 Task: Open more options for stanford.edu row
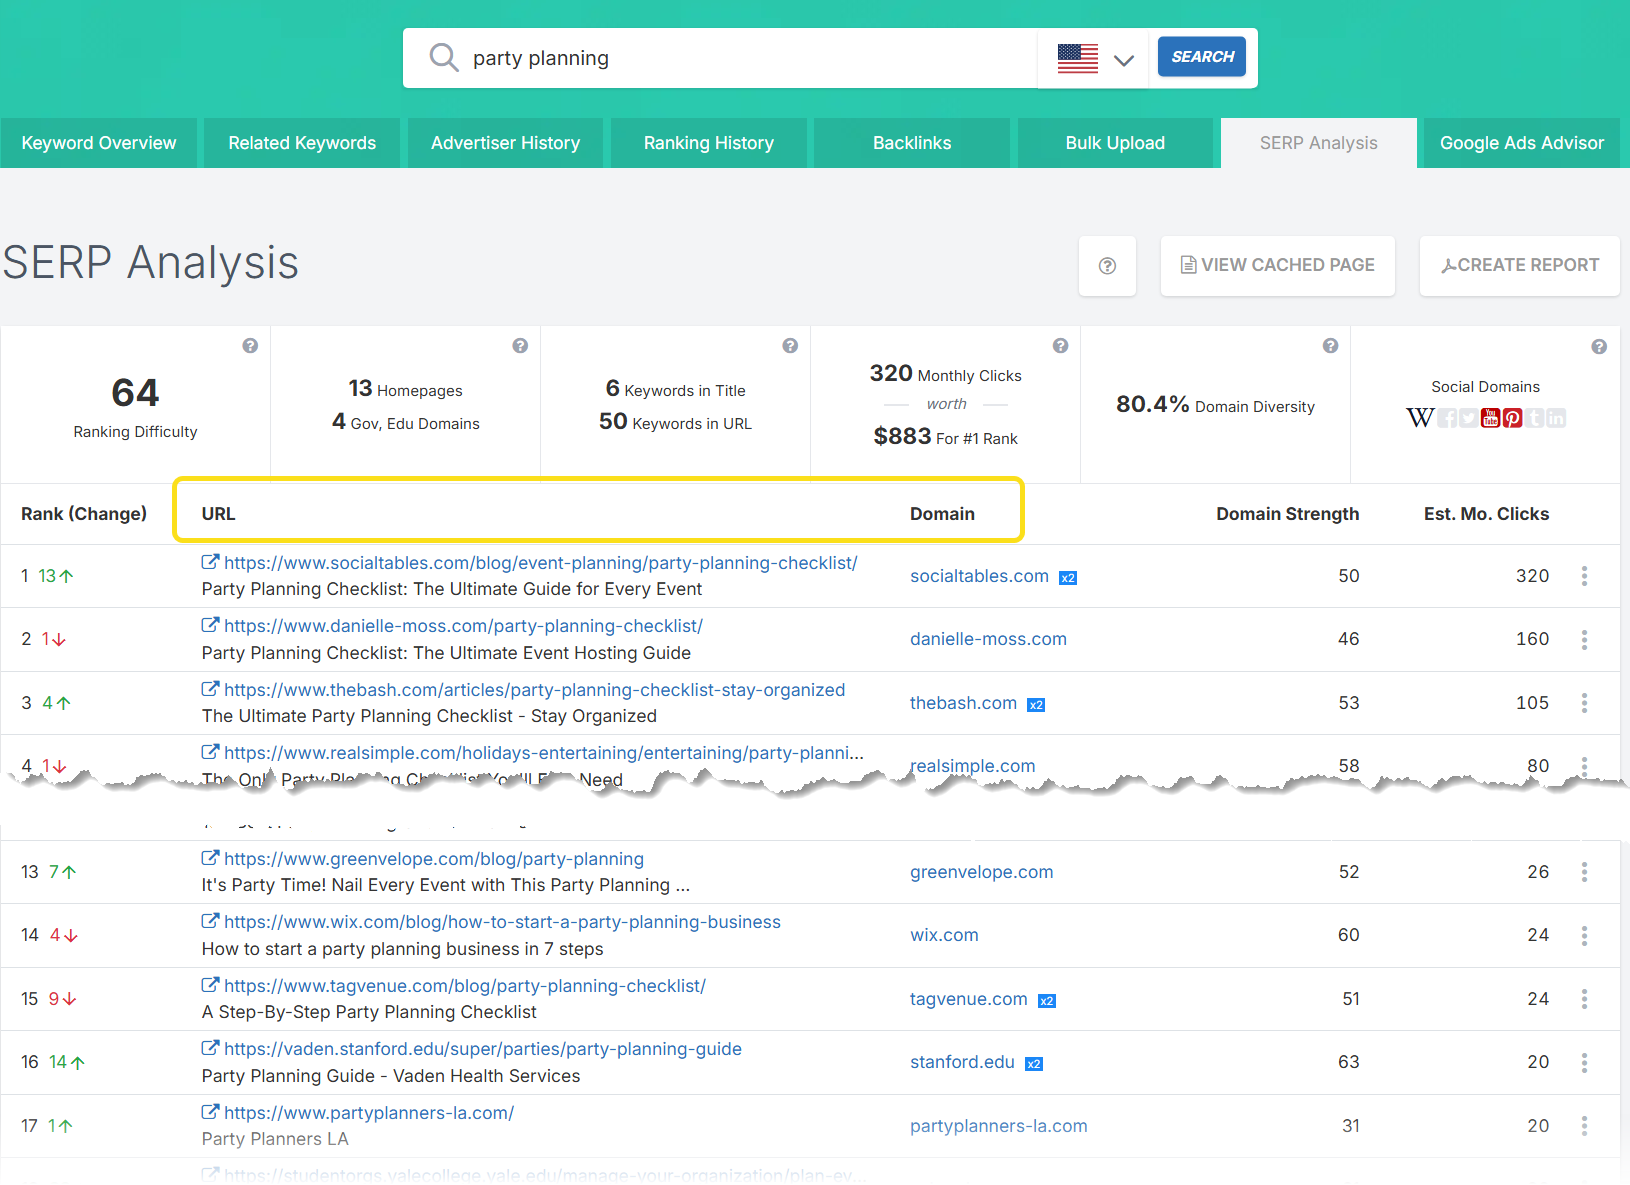[x=1584, y=1062]
